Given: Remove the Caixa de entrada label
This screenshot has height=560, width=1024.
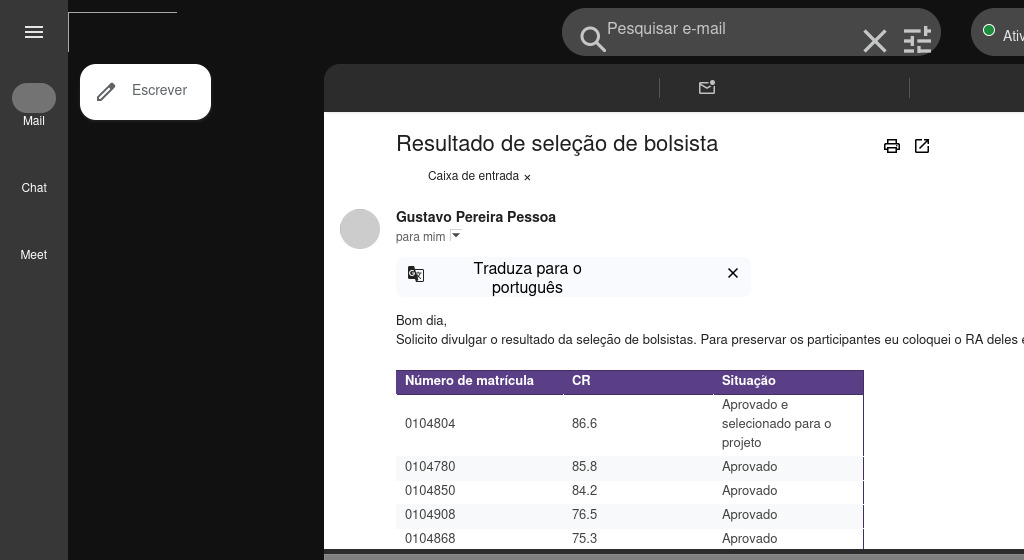Looking at the screenshot, I should tap(527, 177).
